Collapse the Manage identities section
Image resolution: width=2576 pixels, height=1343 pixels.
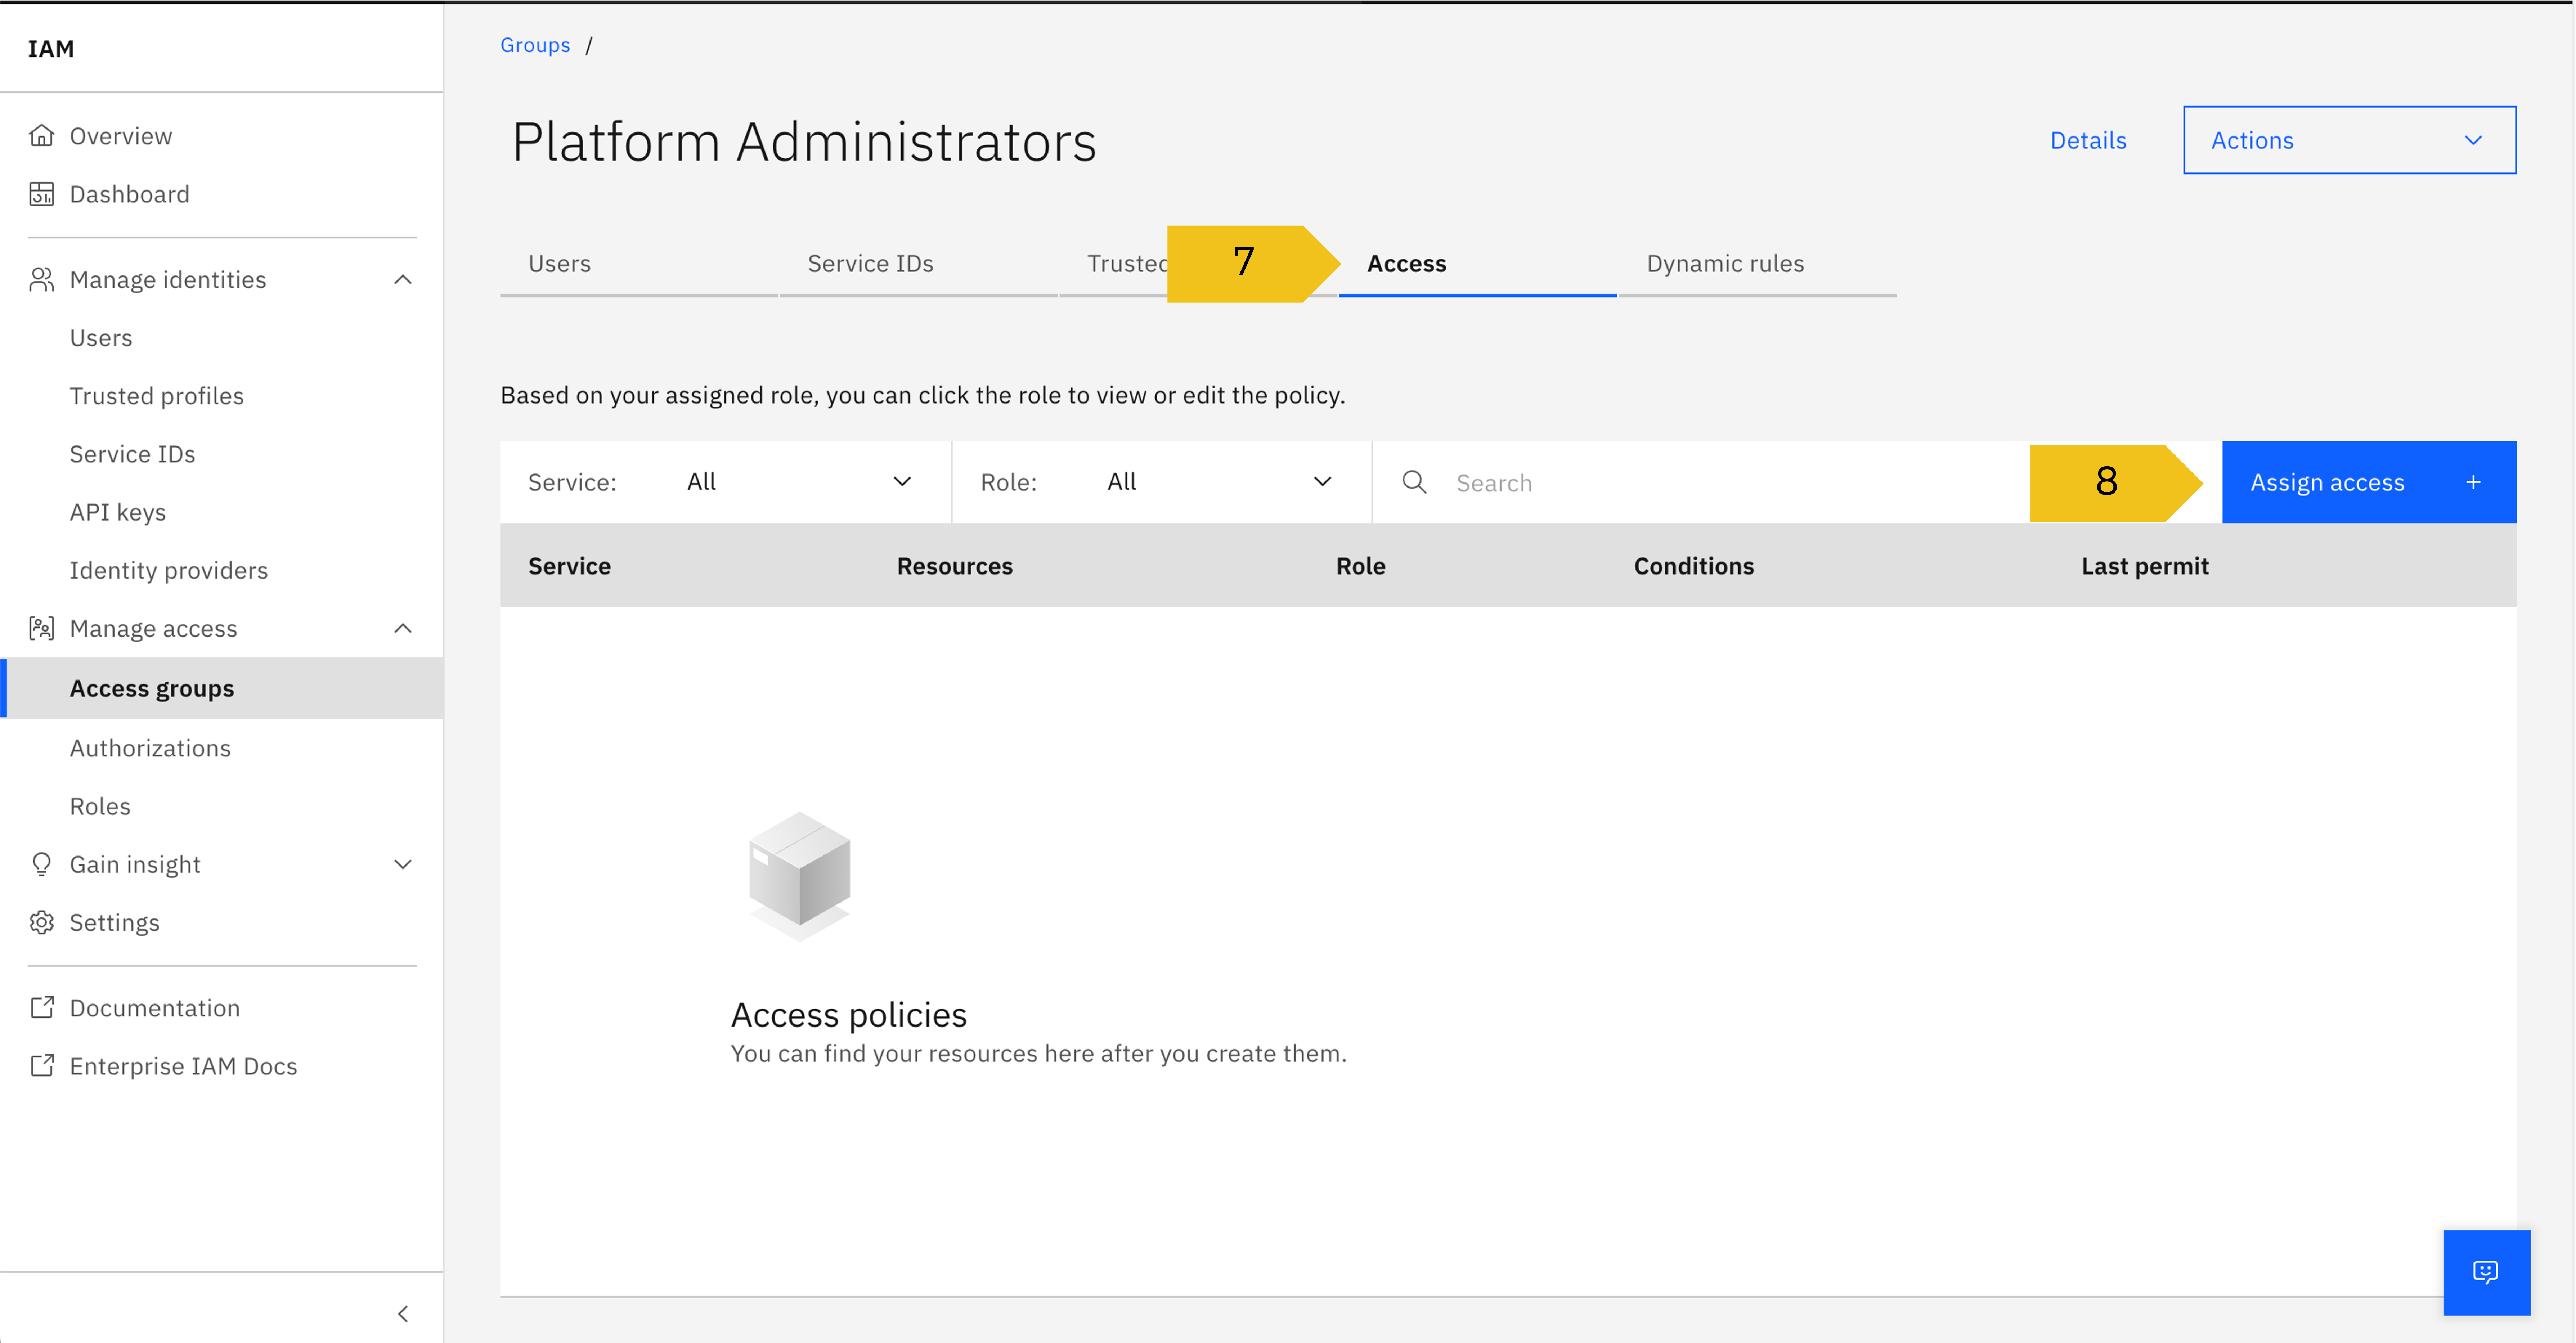(403, 279)
